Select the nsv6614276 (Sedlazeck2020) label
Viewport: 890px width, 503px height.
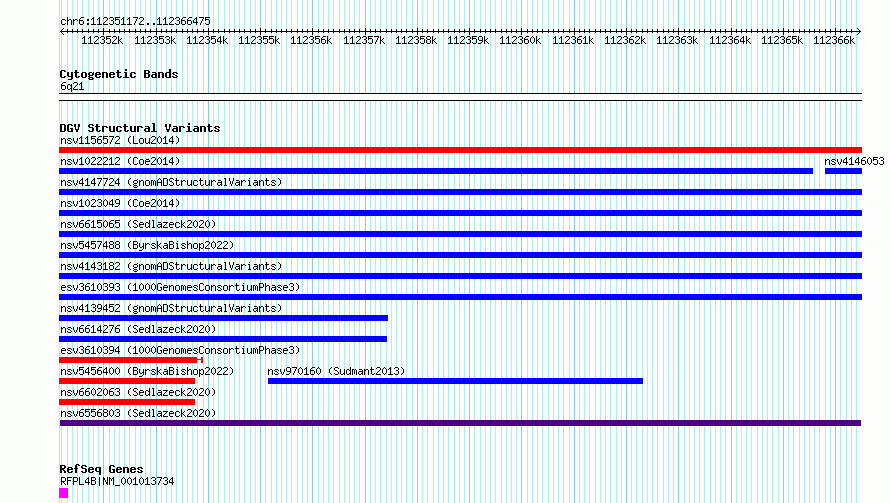pos(138,329)
